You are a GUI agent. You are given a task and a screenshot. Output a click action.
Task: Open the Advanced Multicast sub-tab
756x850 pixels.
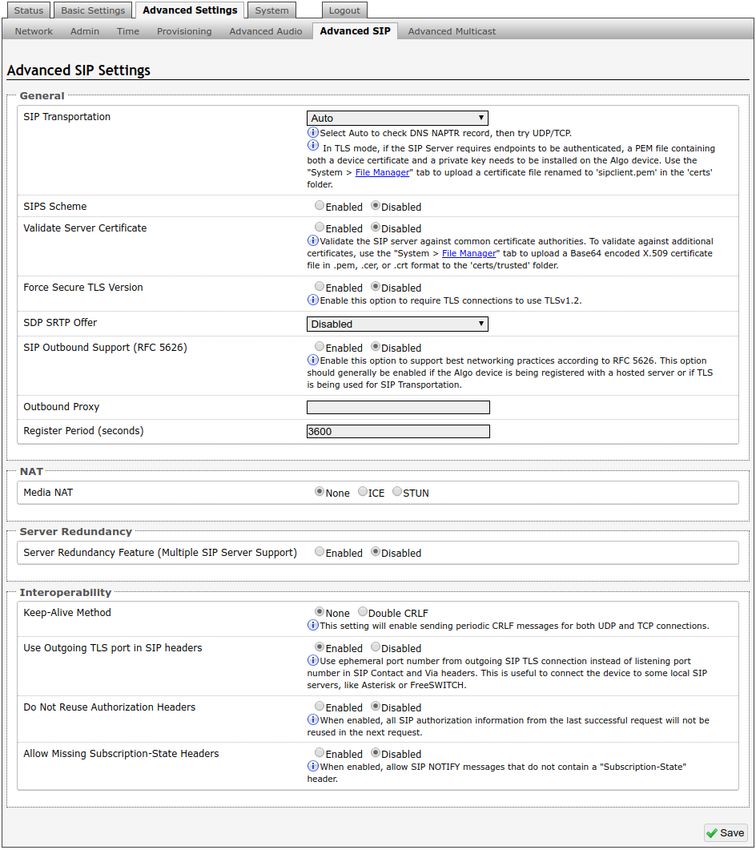point(451,31)
